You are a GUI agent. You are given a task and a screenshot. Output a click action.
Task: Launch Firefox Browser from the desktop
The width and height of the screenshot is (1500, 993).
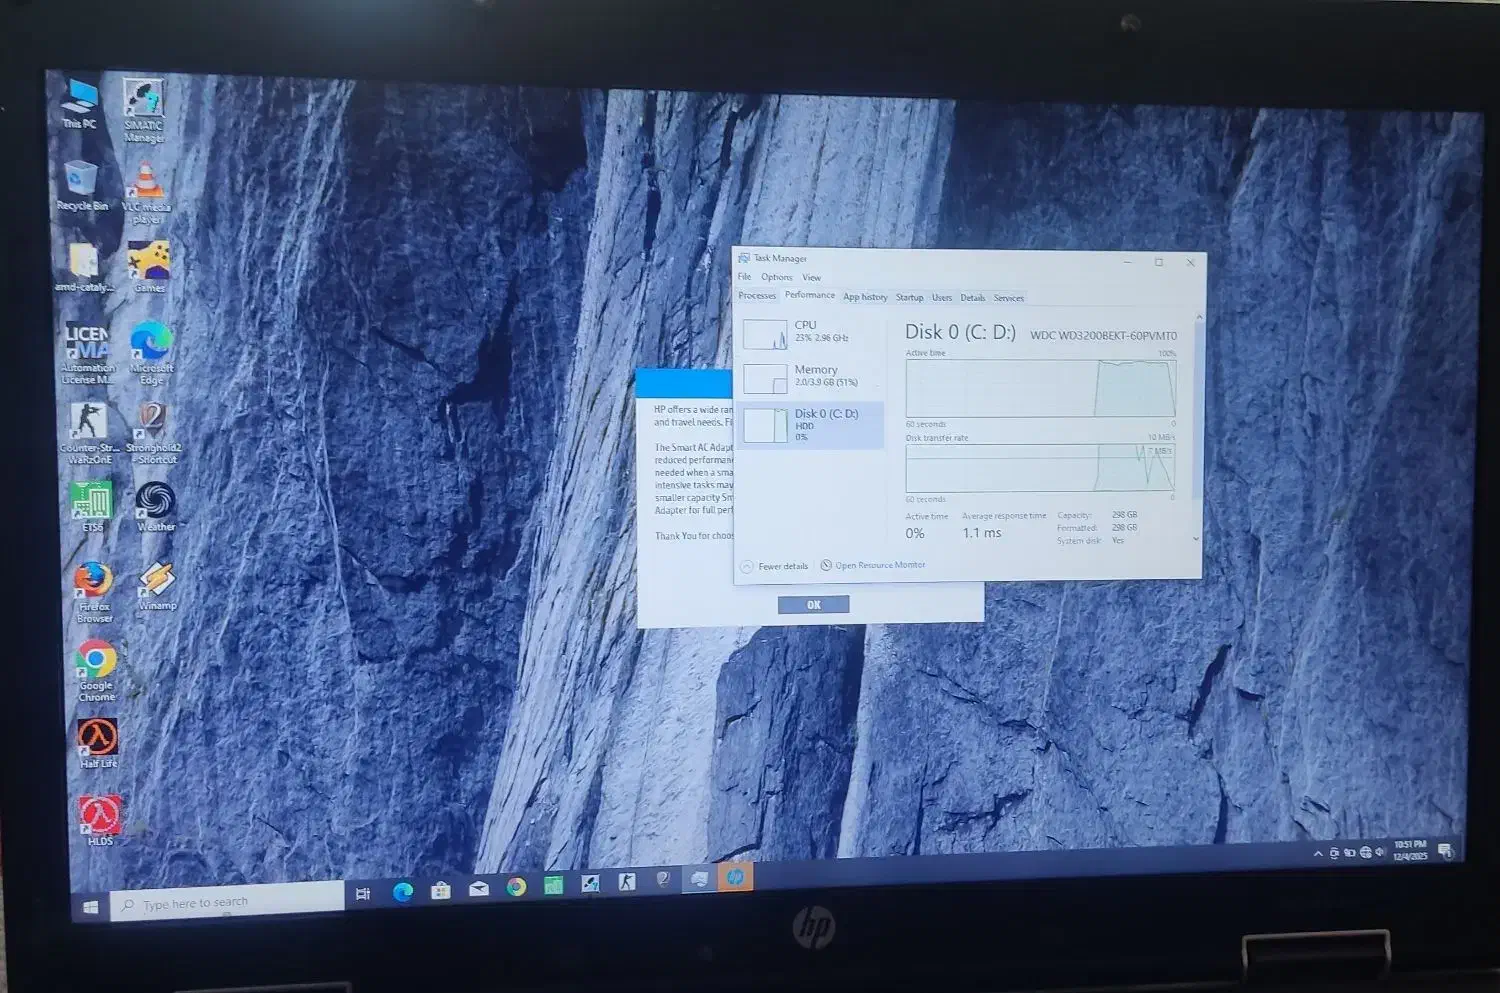[x=93, y=582]
